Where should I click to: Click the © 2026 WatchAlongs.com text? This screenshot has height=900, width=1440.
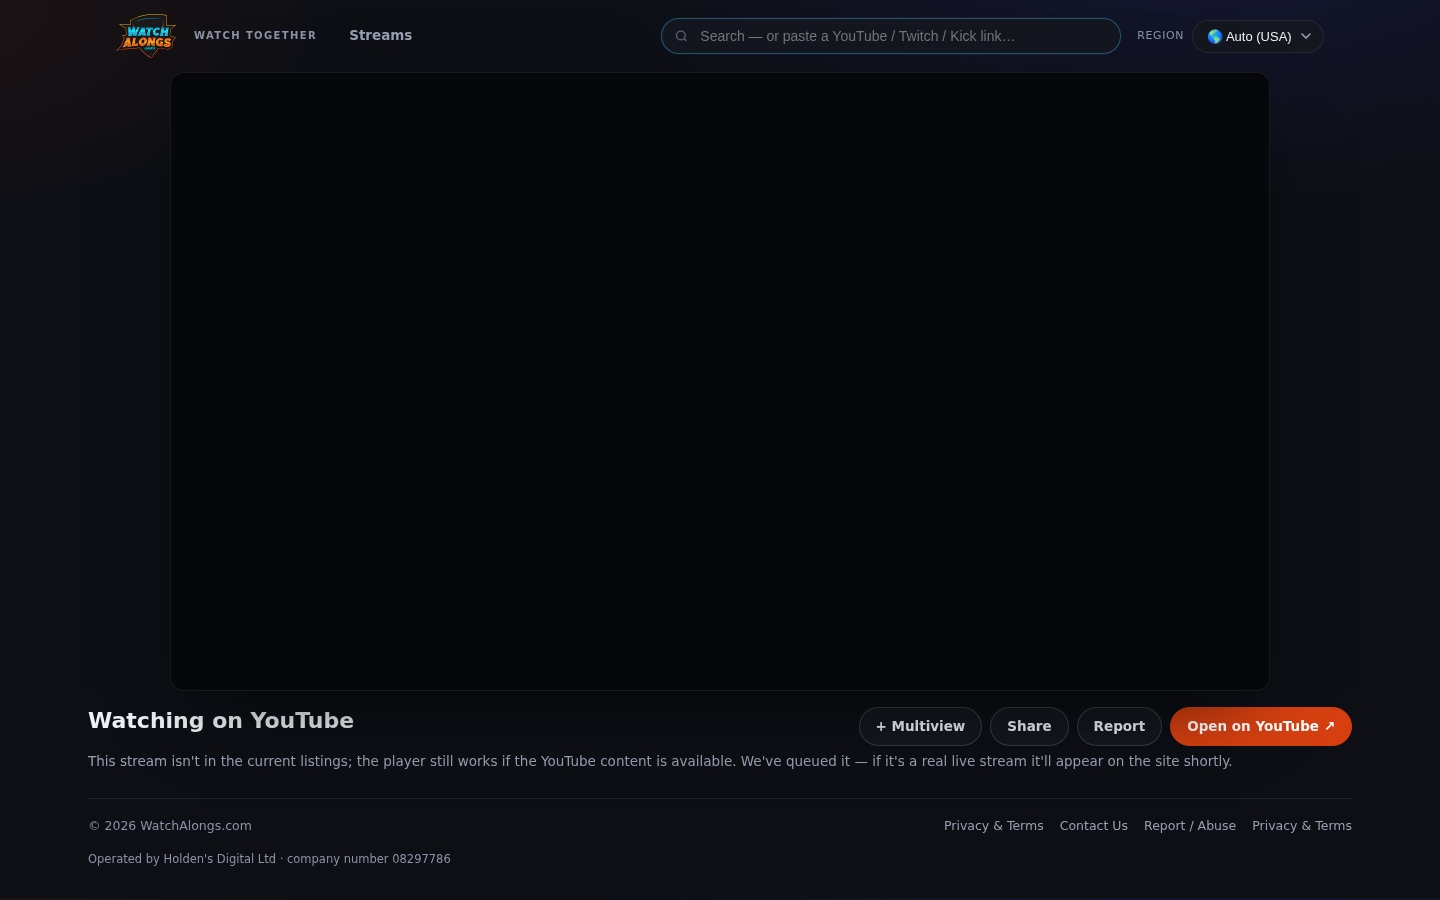[170, 825]
